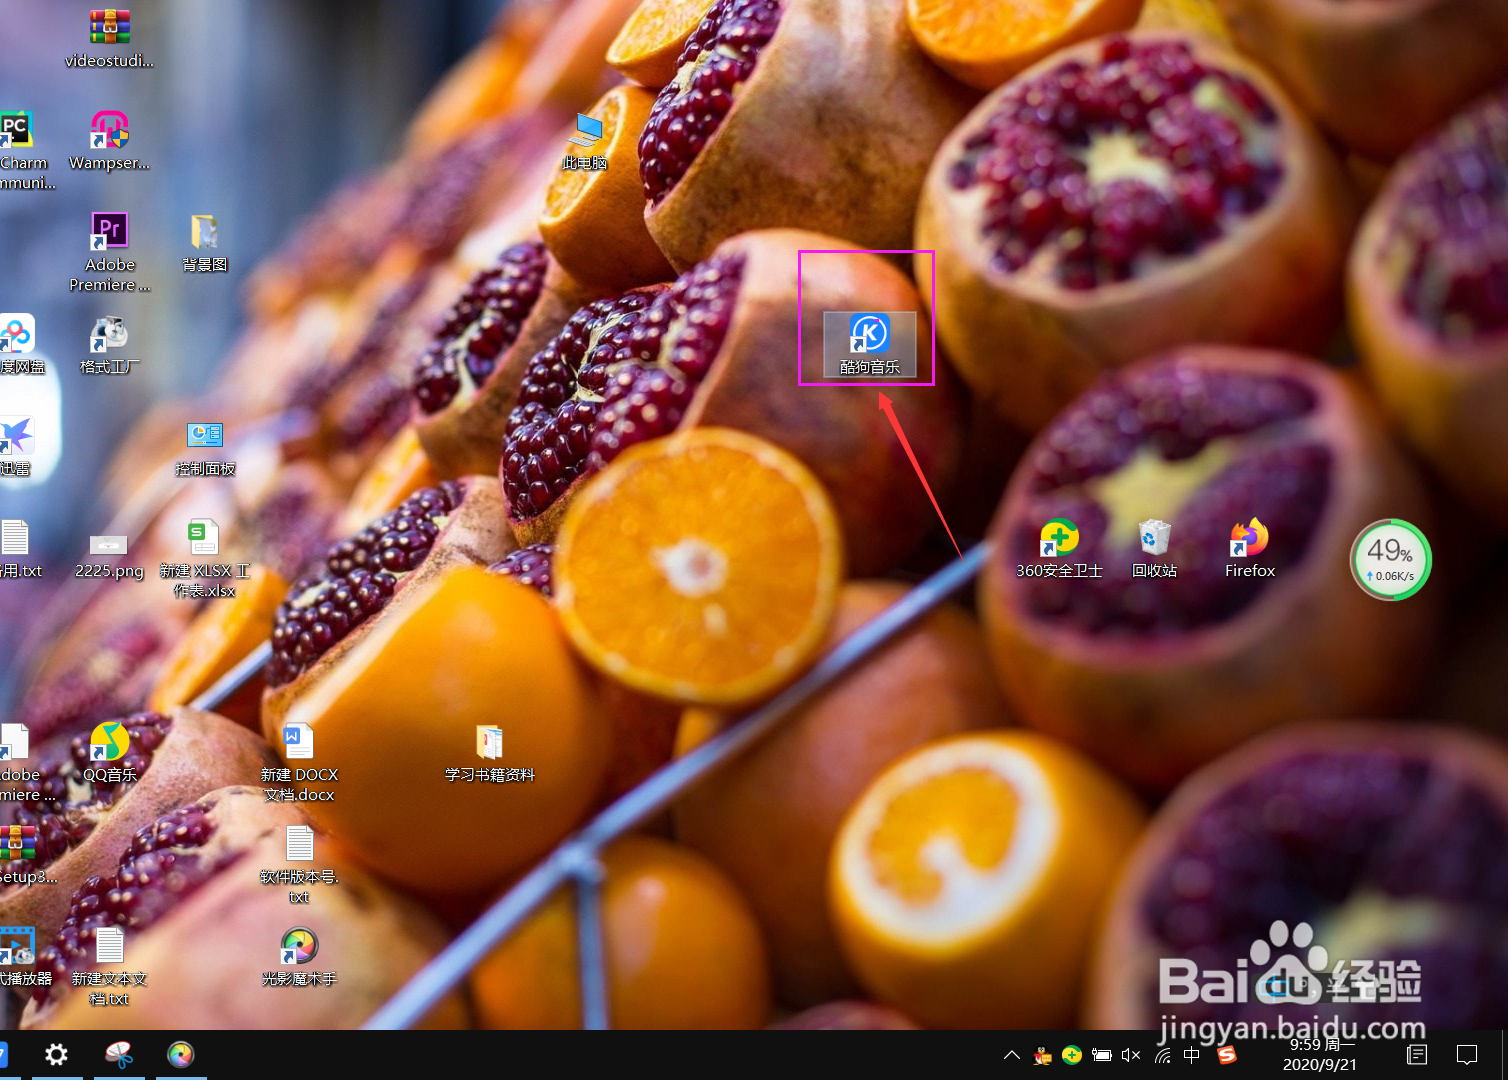Switch to the color-wheel app on the taskbar

tap(180, 1055)
